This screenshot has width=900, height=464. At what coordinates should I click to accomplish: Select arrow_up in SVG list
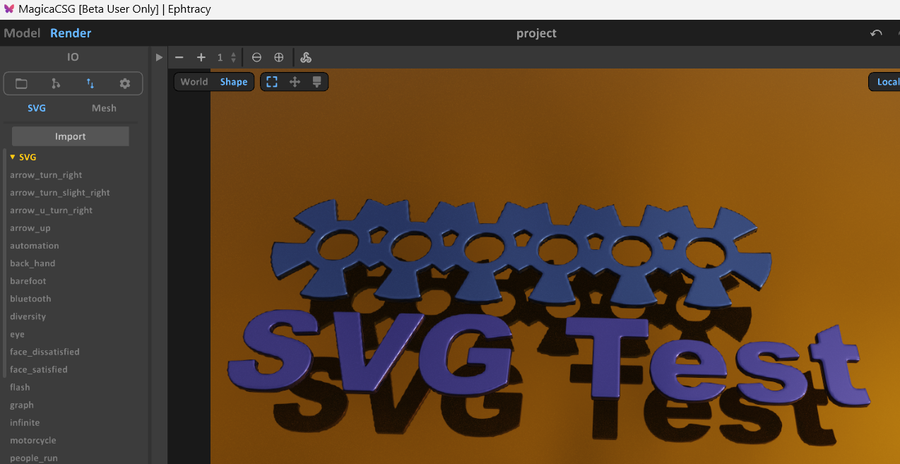pyautogui.click(x=30, y=228)
